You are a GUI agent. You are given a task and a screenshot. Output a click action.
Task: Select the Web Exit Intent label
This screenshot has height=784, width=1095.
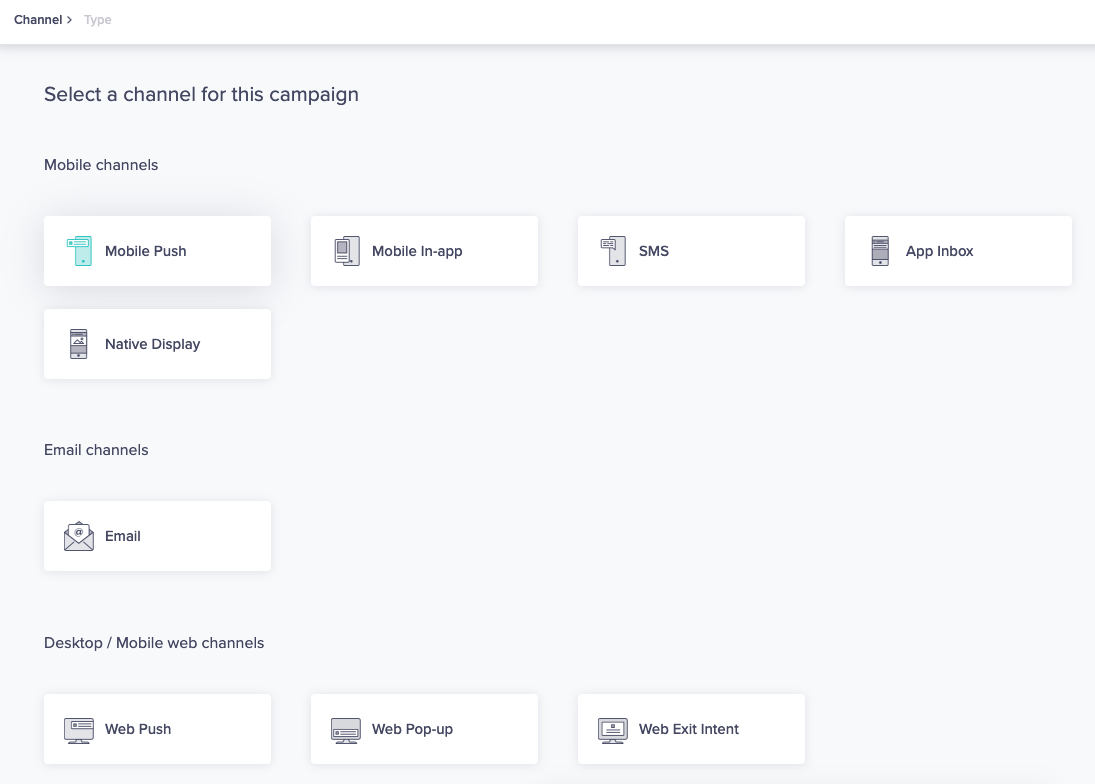pos(689,729)
